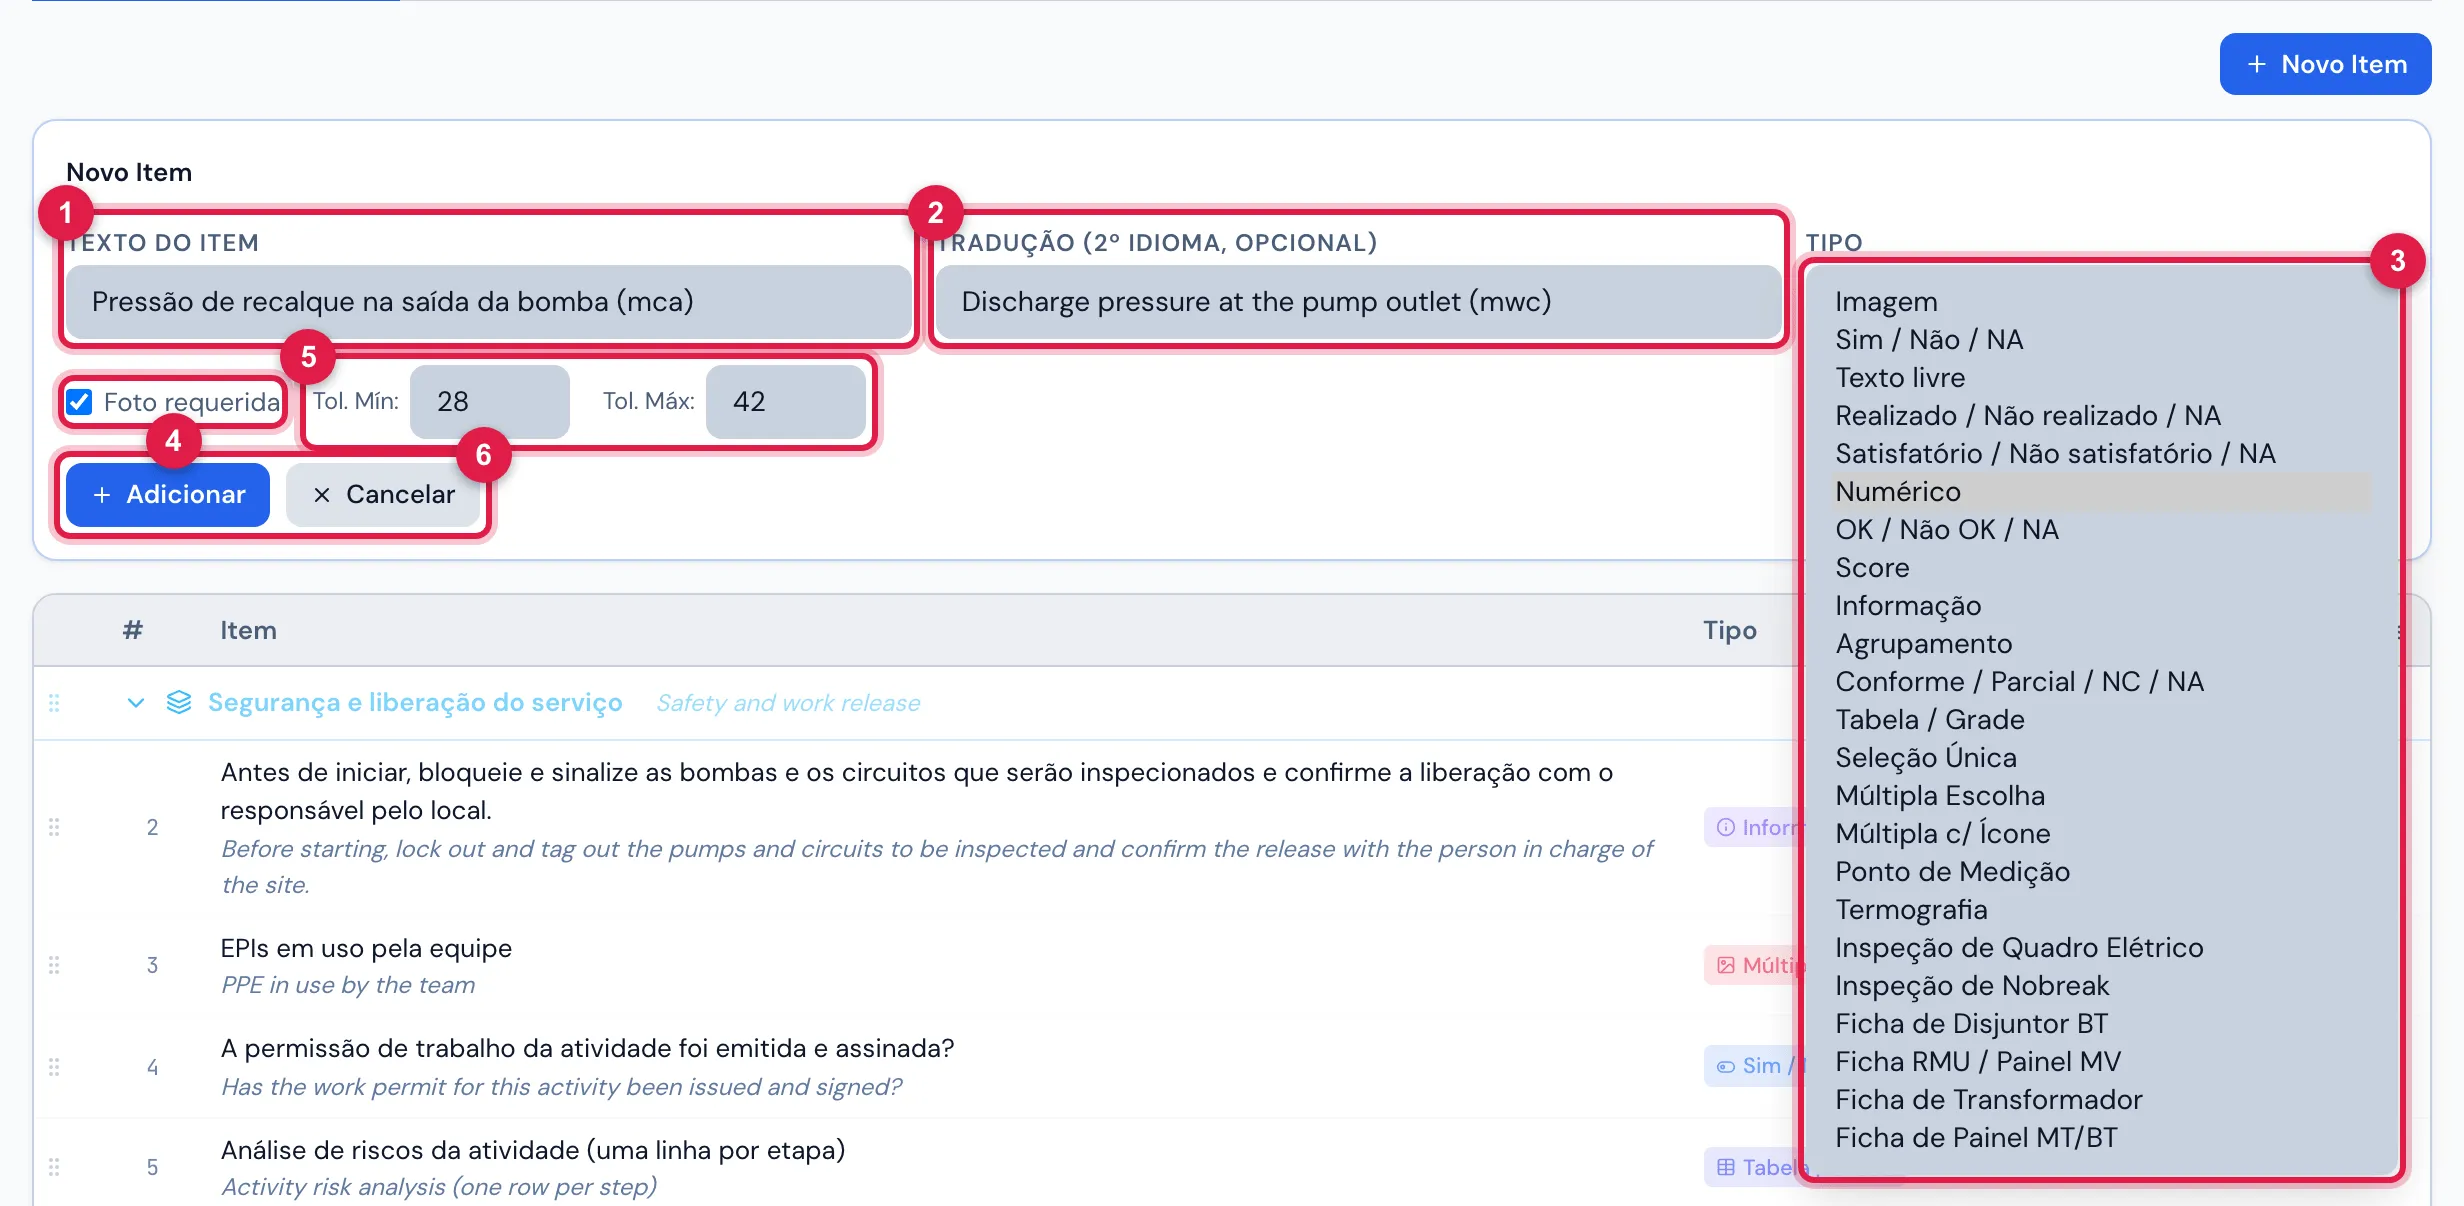Screen dimensions: 2464x1206
Task: Click the Tol. Máx field showing 42
Action: [786, 402]
